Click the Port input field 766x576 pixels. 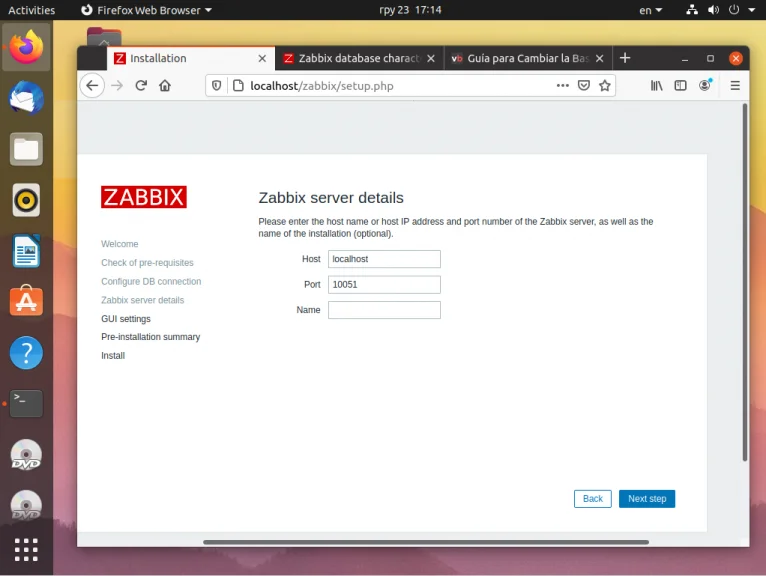pyautogui.click(x=384, y=284)
